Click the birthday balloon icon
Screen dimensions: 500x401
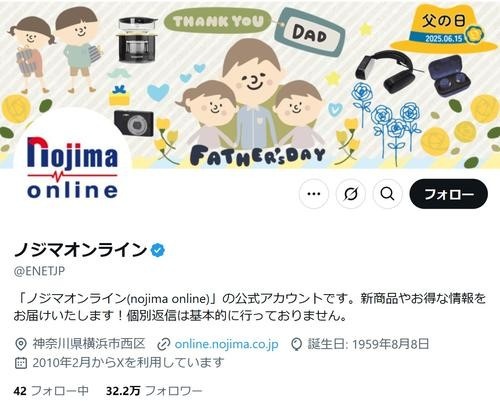[x=296, y=344]
